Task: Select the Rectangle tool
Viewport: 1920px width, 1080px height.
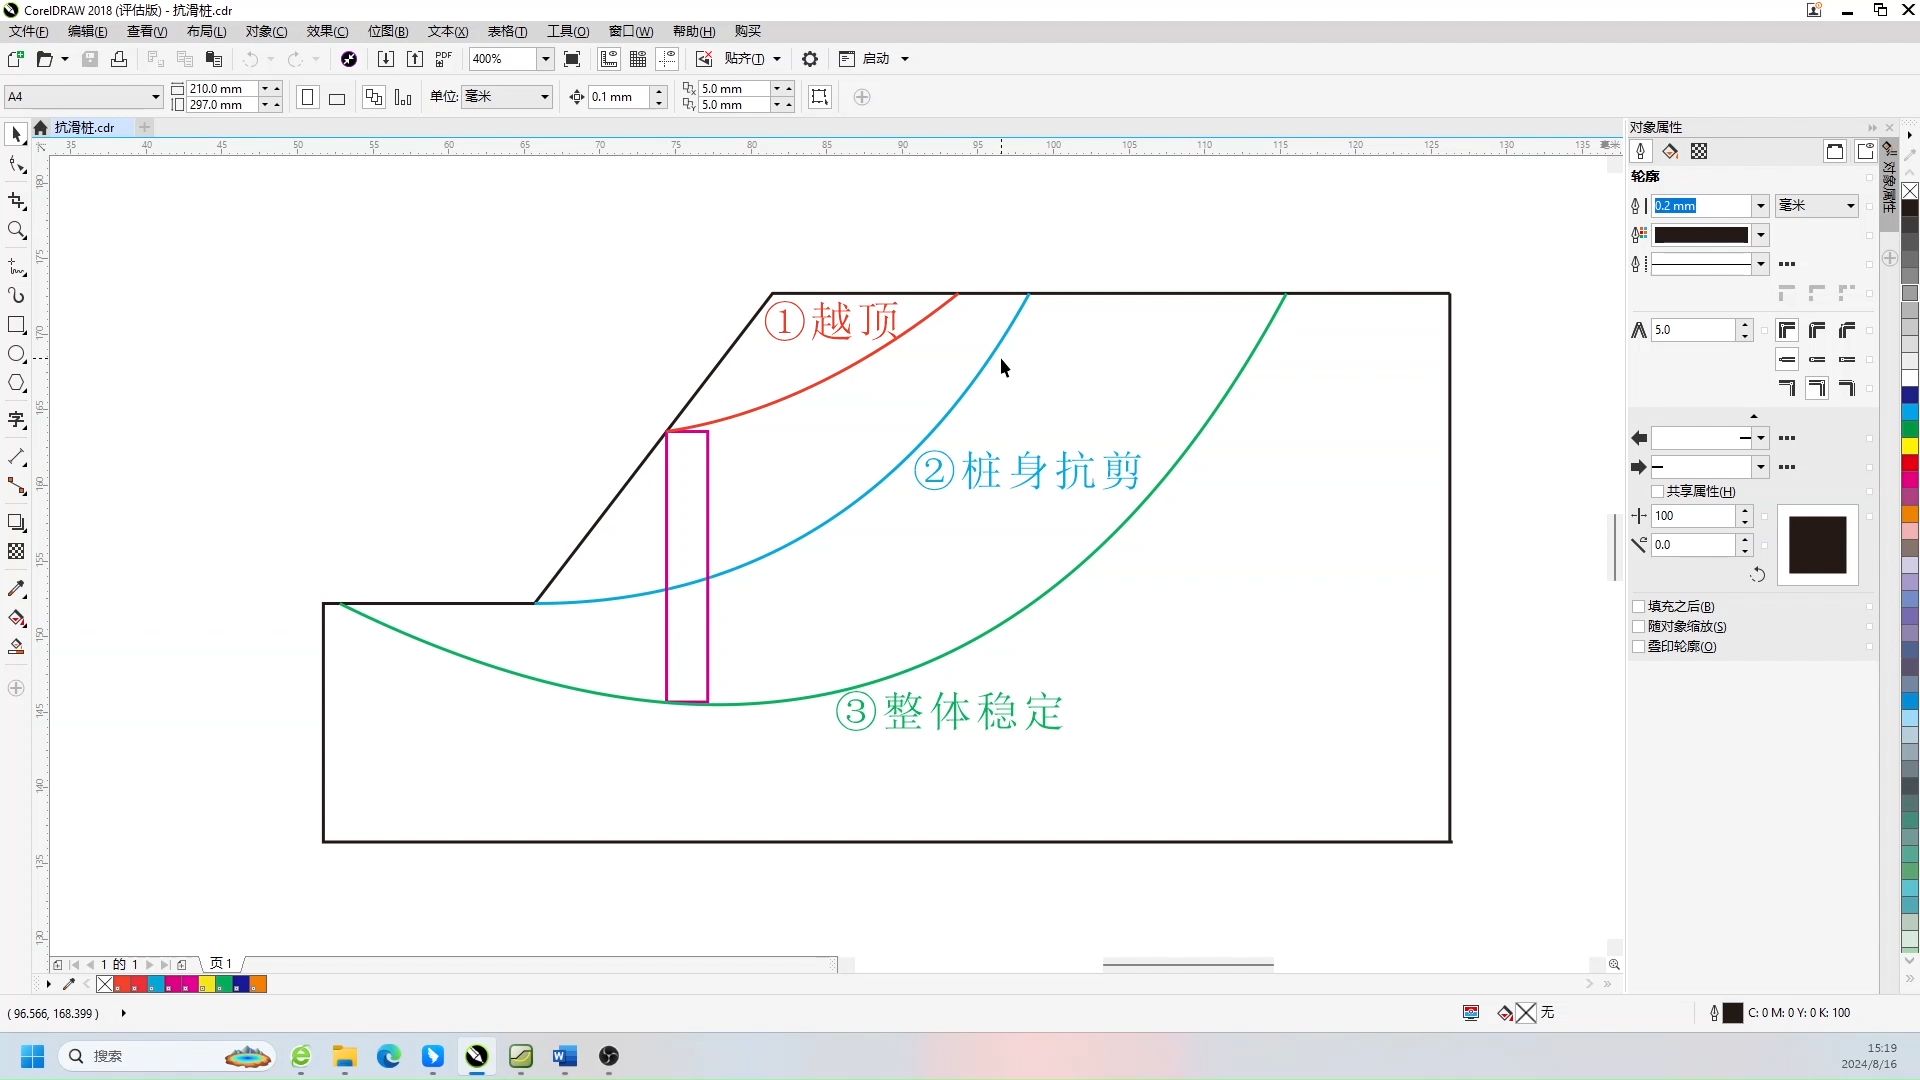Action: click(x=16, y=325)
